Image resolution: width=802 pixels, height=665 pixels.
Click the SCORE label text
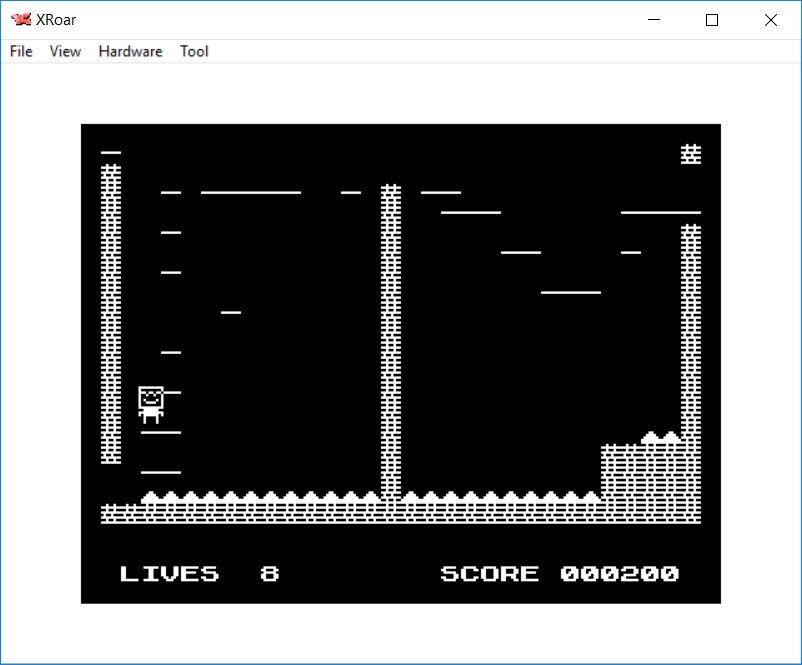click(489, 574)
